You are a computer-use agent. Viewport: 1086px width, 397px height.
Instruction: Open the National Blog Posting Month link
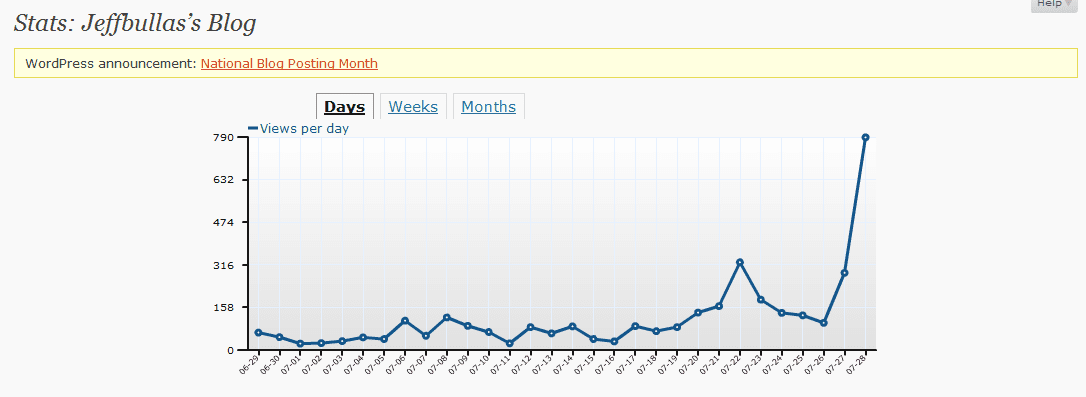290,64
